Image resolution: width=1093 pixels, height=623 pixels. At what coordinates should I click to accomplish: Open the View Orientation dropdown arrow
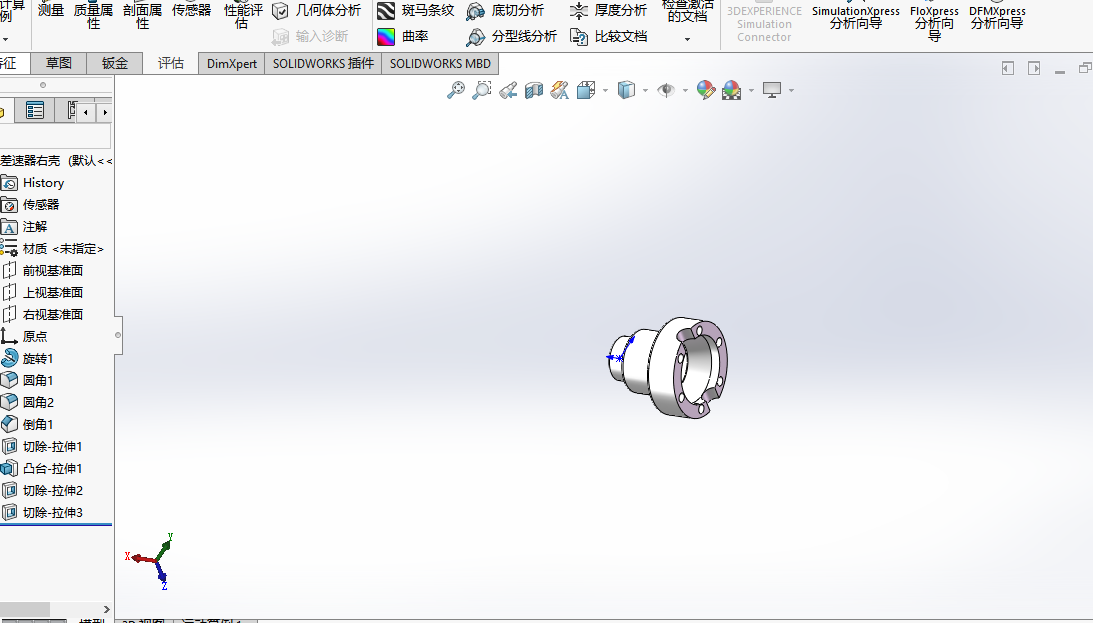605,91
